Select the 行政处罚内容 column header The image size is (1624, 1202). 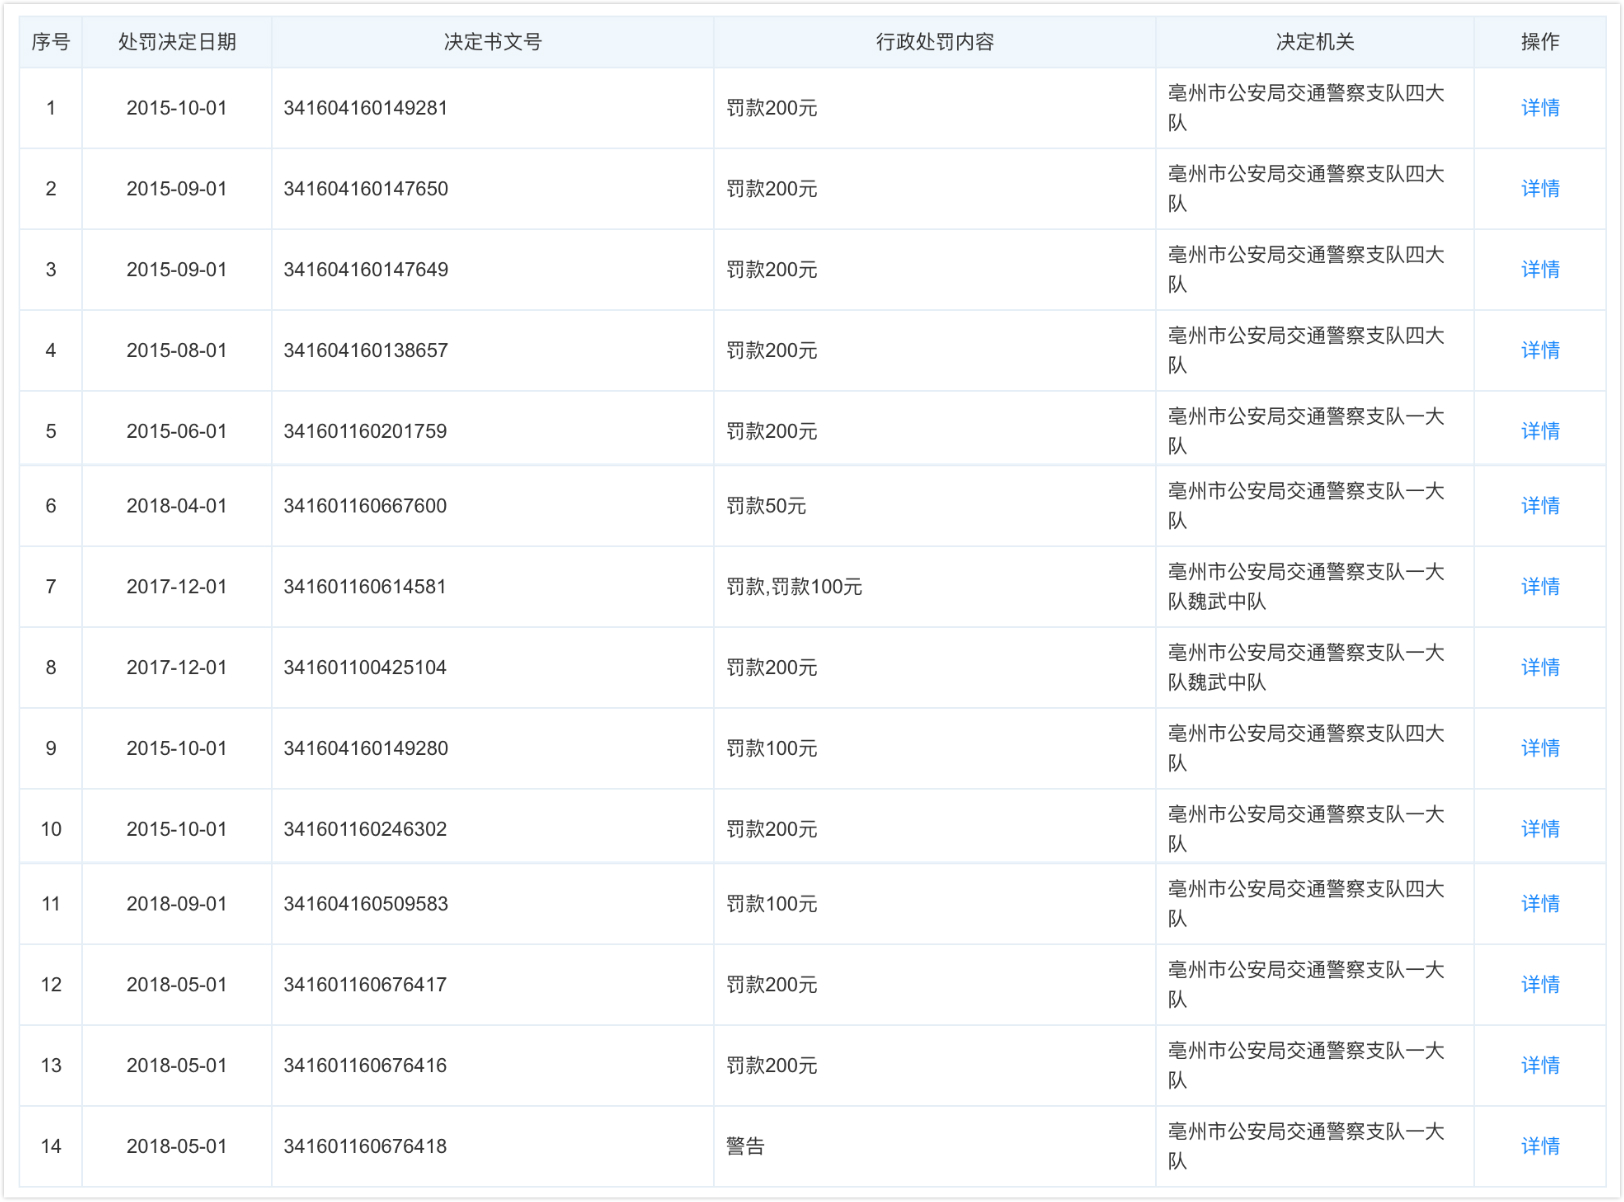coord(934,42)
